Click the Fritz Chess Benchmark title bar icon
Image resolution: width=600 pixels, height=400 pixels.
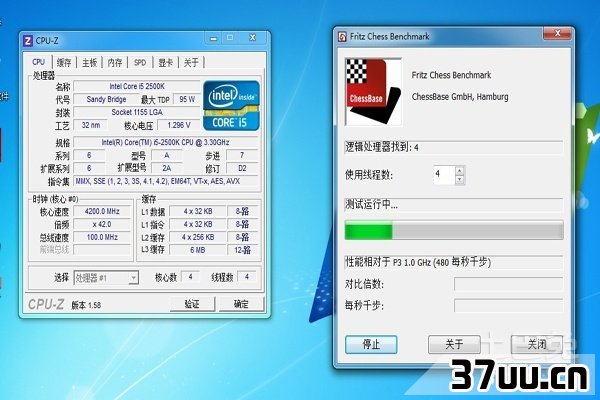click(x=342, y=37)
